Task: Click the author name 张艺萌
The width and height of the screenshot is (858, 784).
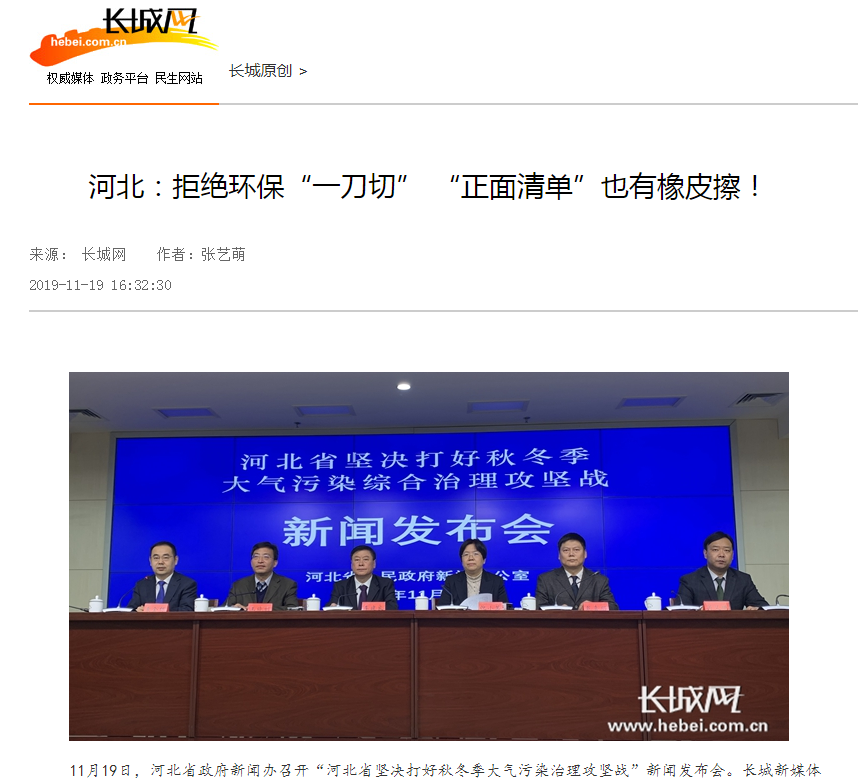Action: [223, 254]
